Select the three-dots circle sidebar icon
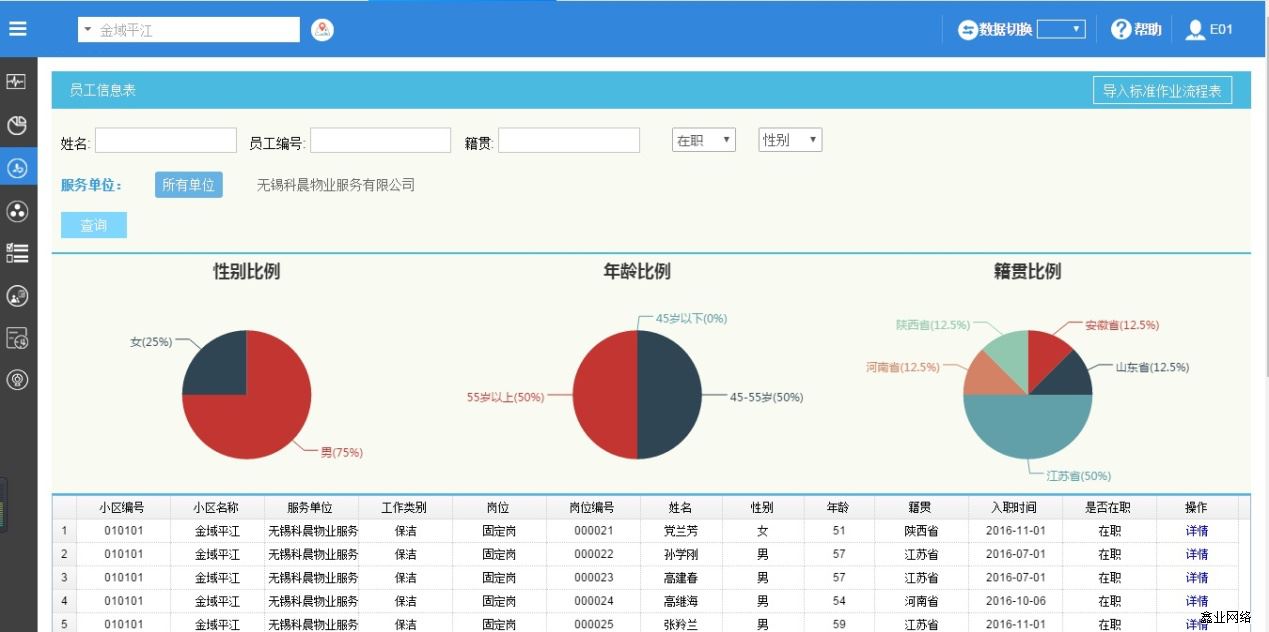Viewport: 1269px width, 632px height. pyautogui.click(x=17, y=210)
